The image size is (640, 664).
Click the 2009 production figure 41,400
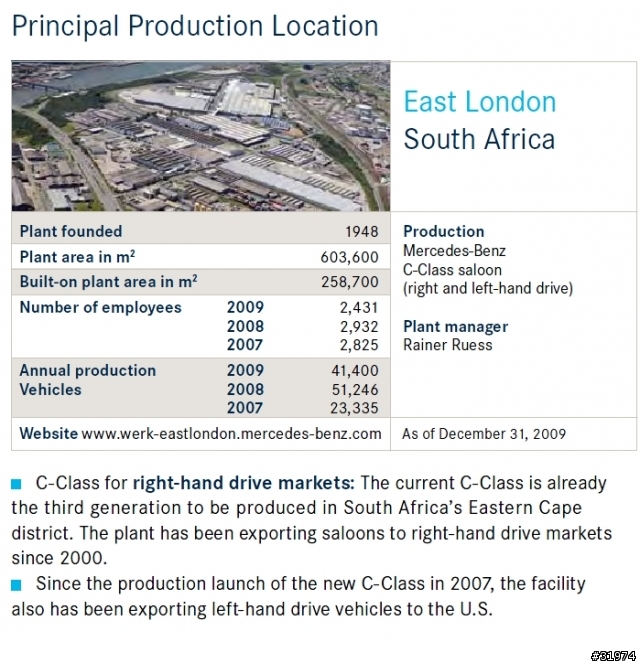(355, 371)
